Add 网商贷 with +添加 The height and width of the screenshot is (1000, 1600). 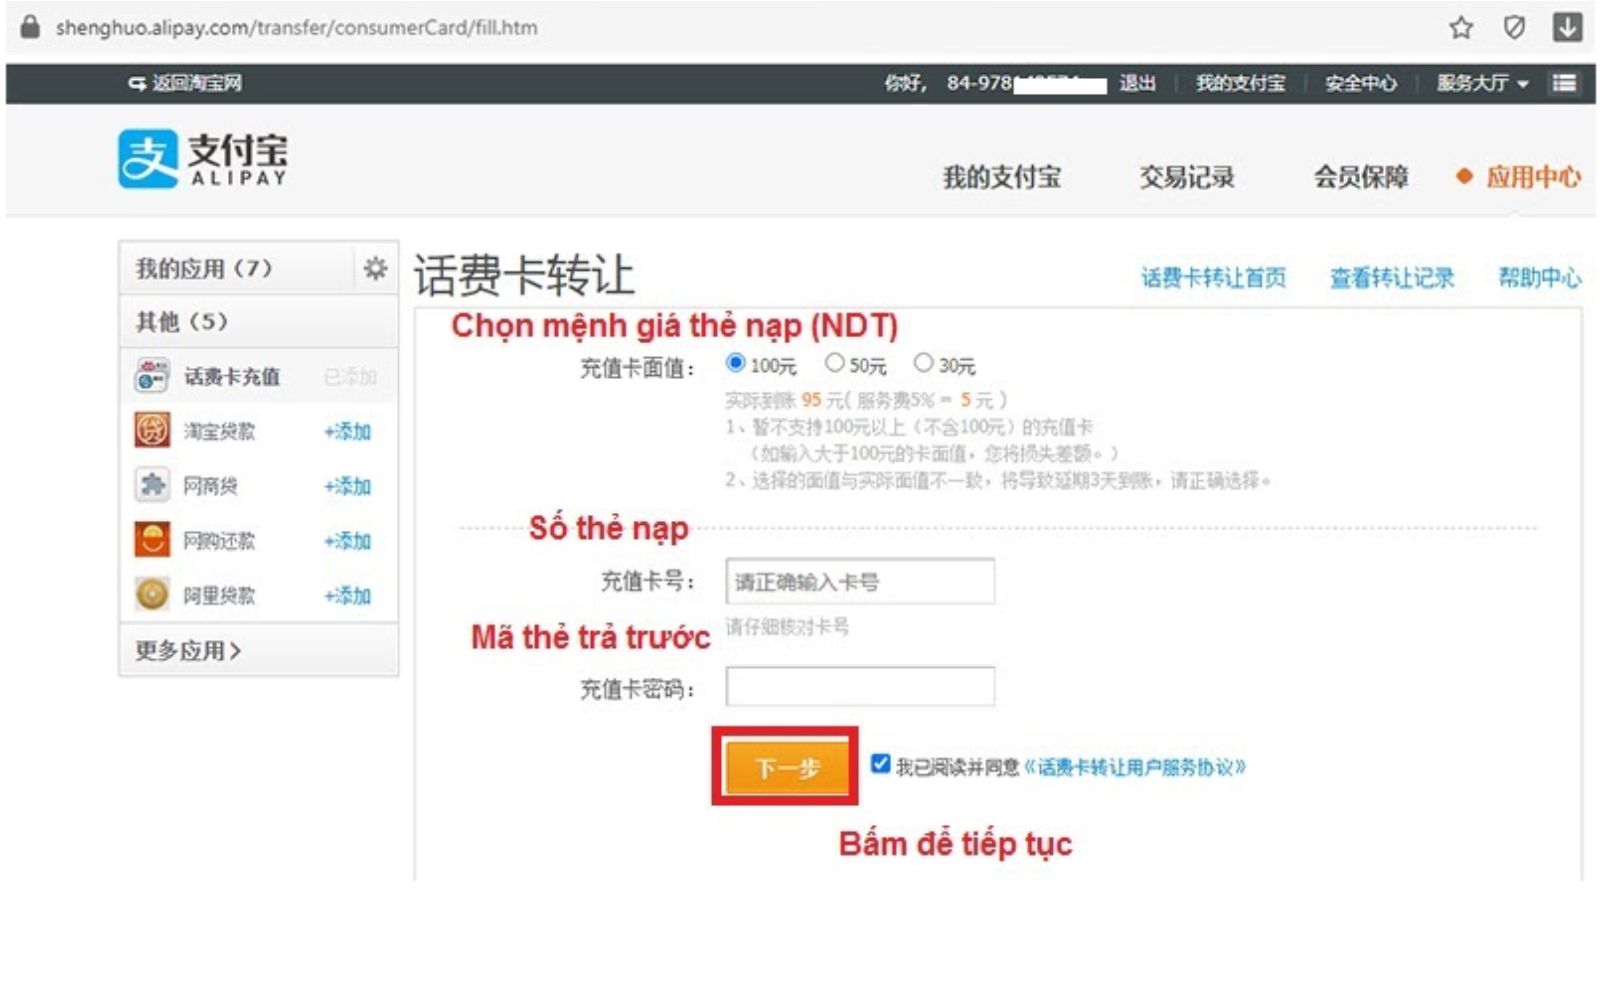click(347, 486)
